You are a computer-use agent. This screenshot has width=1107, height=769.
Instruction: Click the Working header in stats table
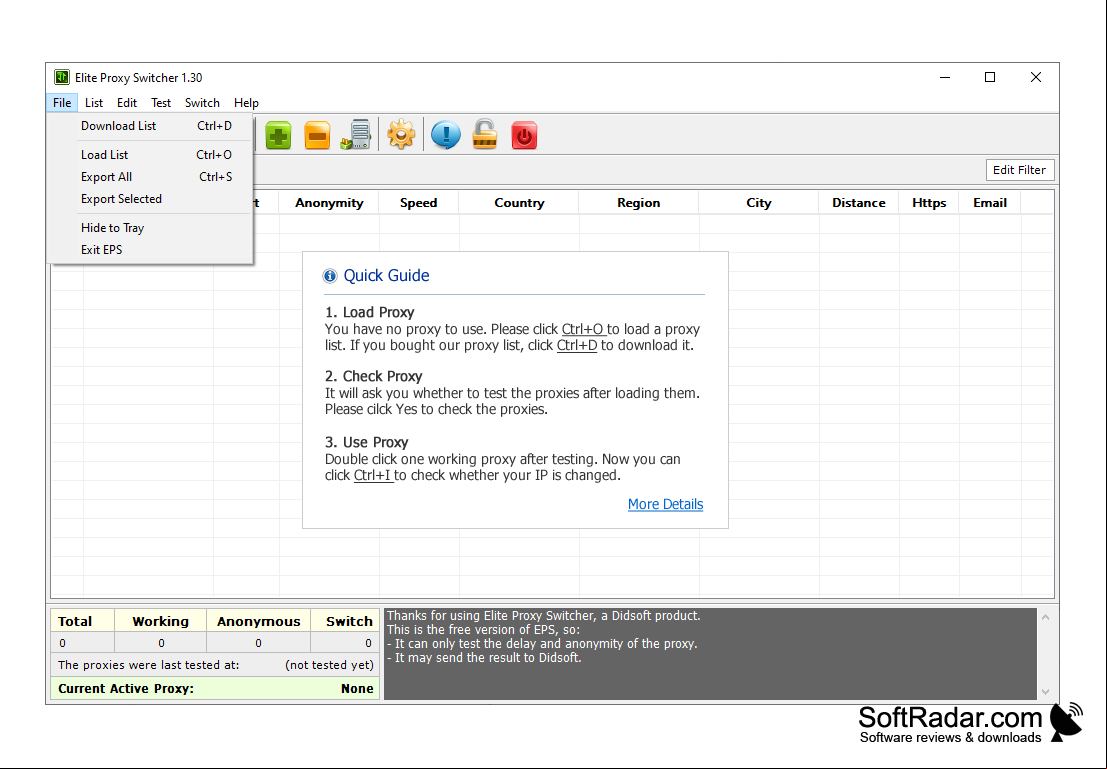[160, 621]
